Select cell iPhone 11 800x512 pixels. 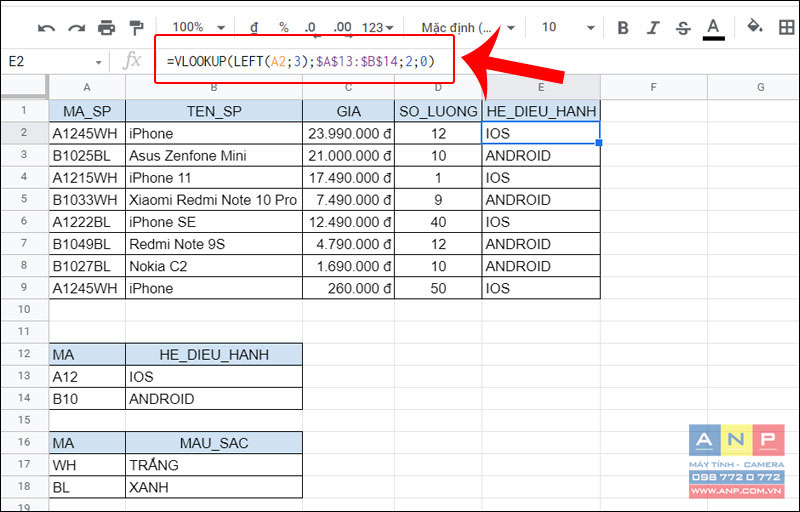214,177
